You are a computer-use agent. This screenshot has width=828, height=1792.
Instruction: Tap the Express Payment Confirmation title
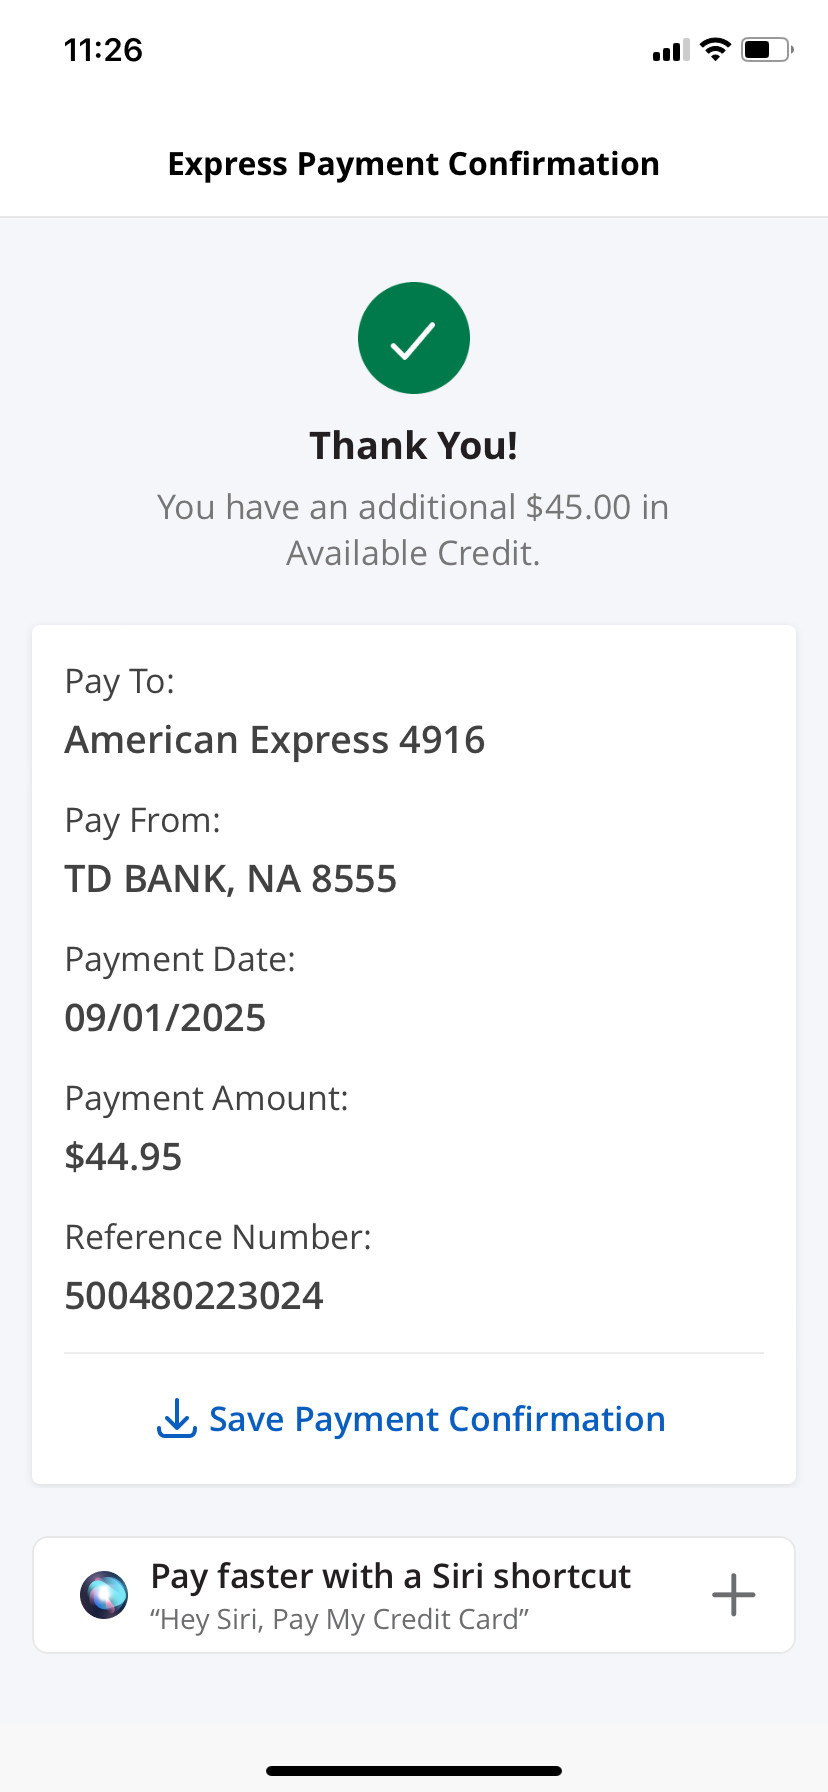pyautogui.click(x=414, y=163)
